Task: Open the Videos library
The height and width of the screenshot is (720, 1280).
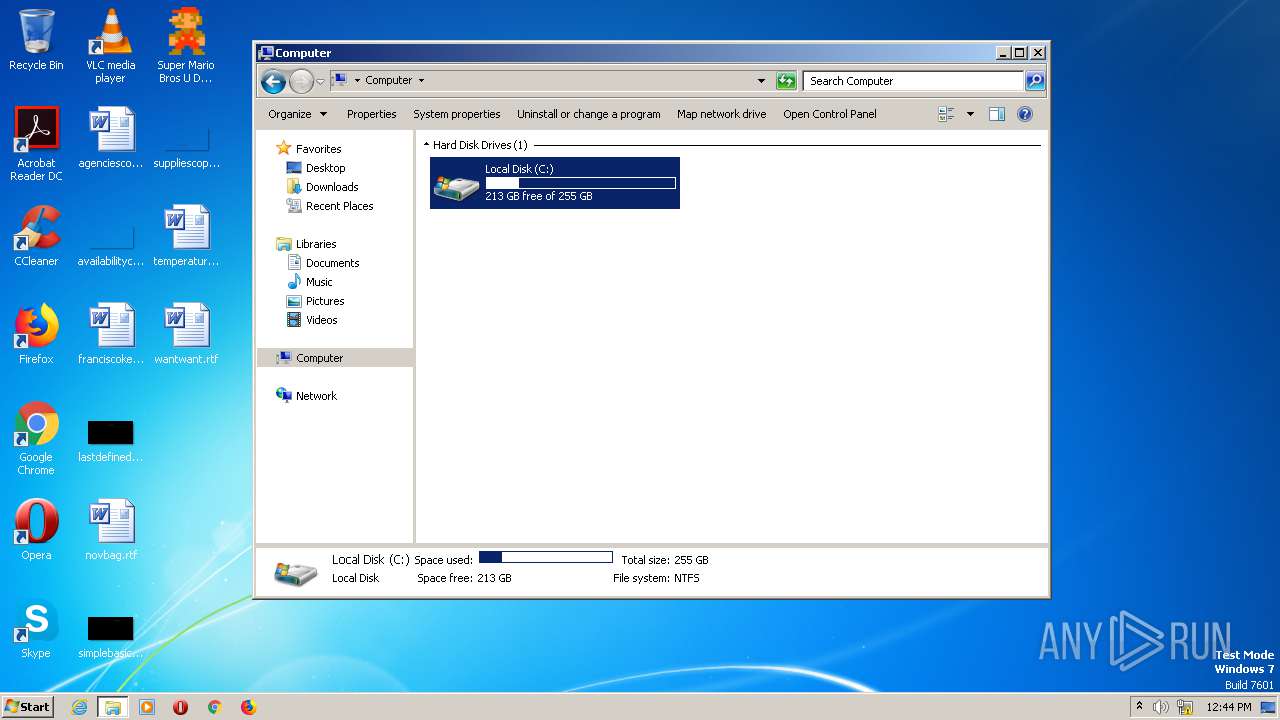Action: 321,320
